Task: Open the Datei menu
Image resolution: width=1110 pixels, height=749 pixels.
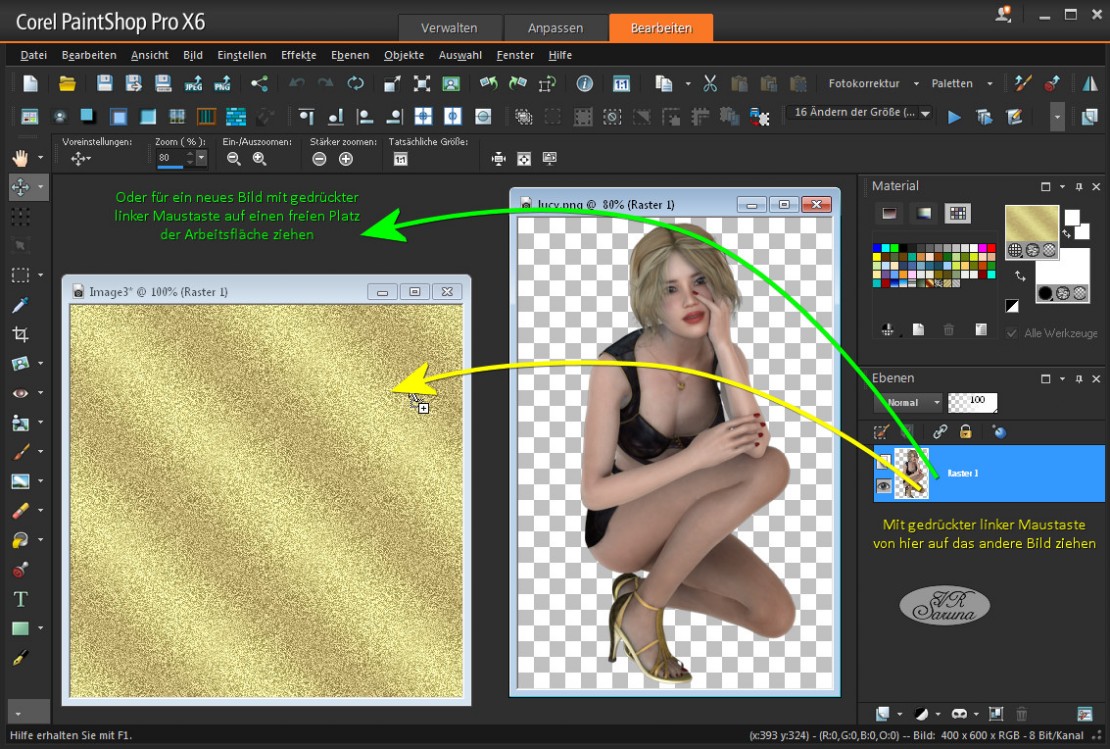Action: click(33, 55)
